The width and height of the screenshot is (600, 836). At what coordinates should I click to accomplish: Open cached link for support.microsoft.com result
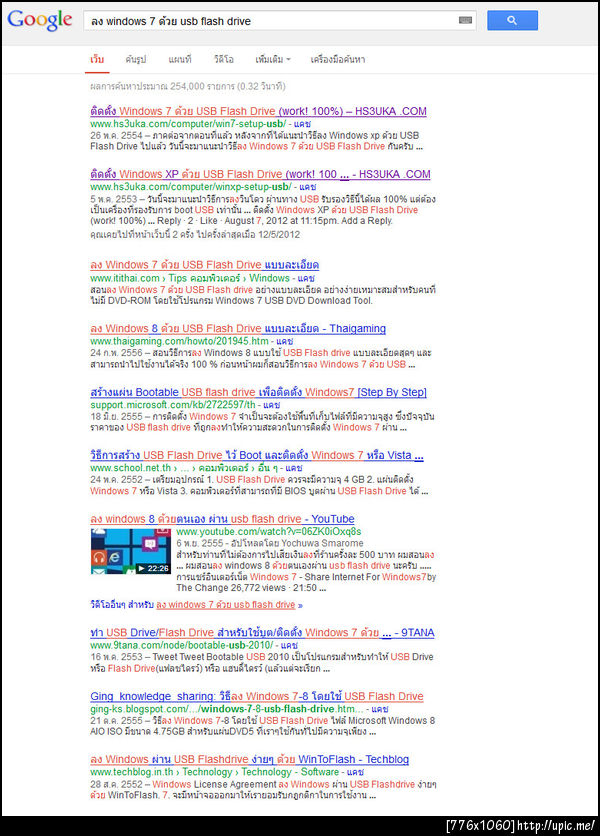click(271, 405)
